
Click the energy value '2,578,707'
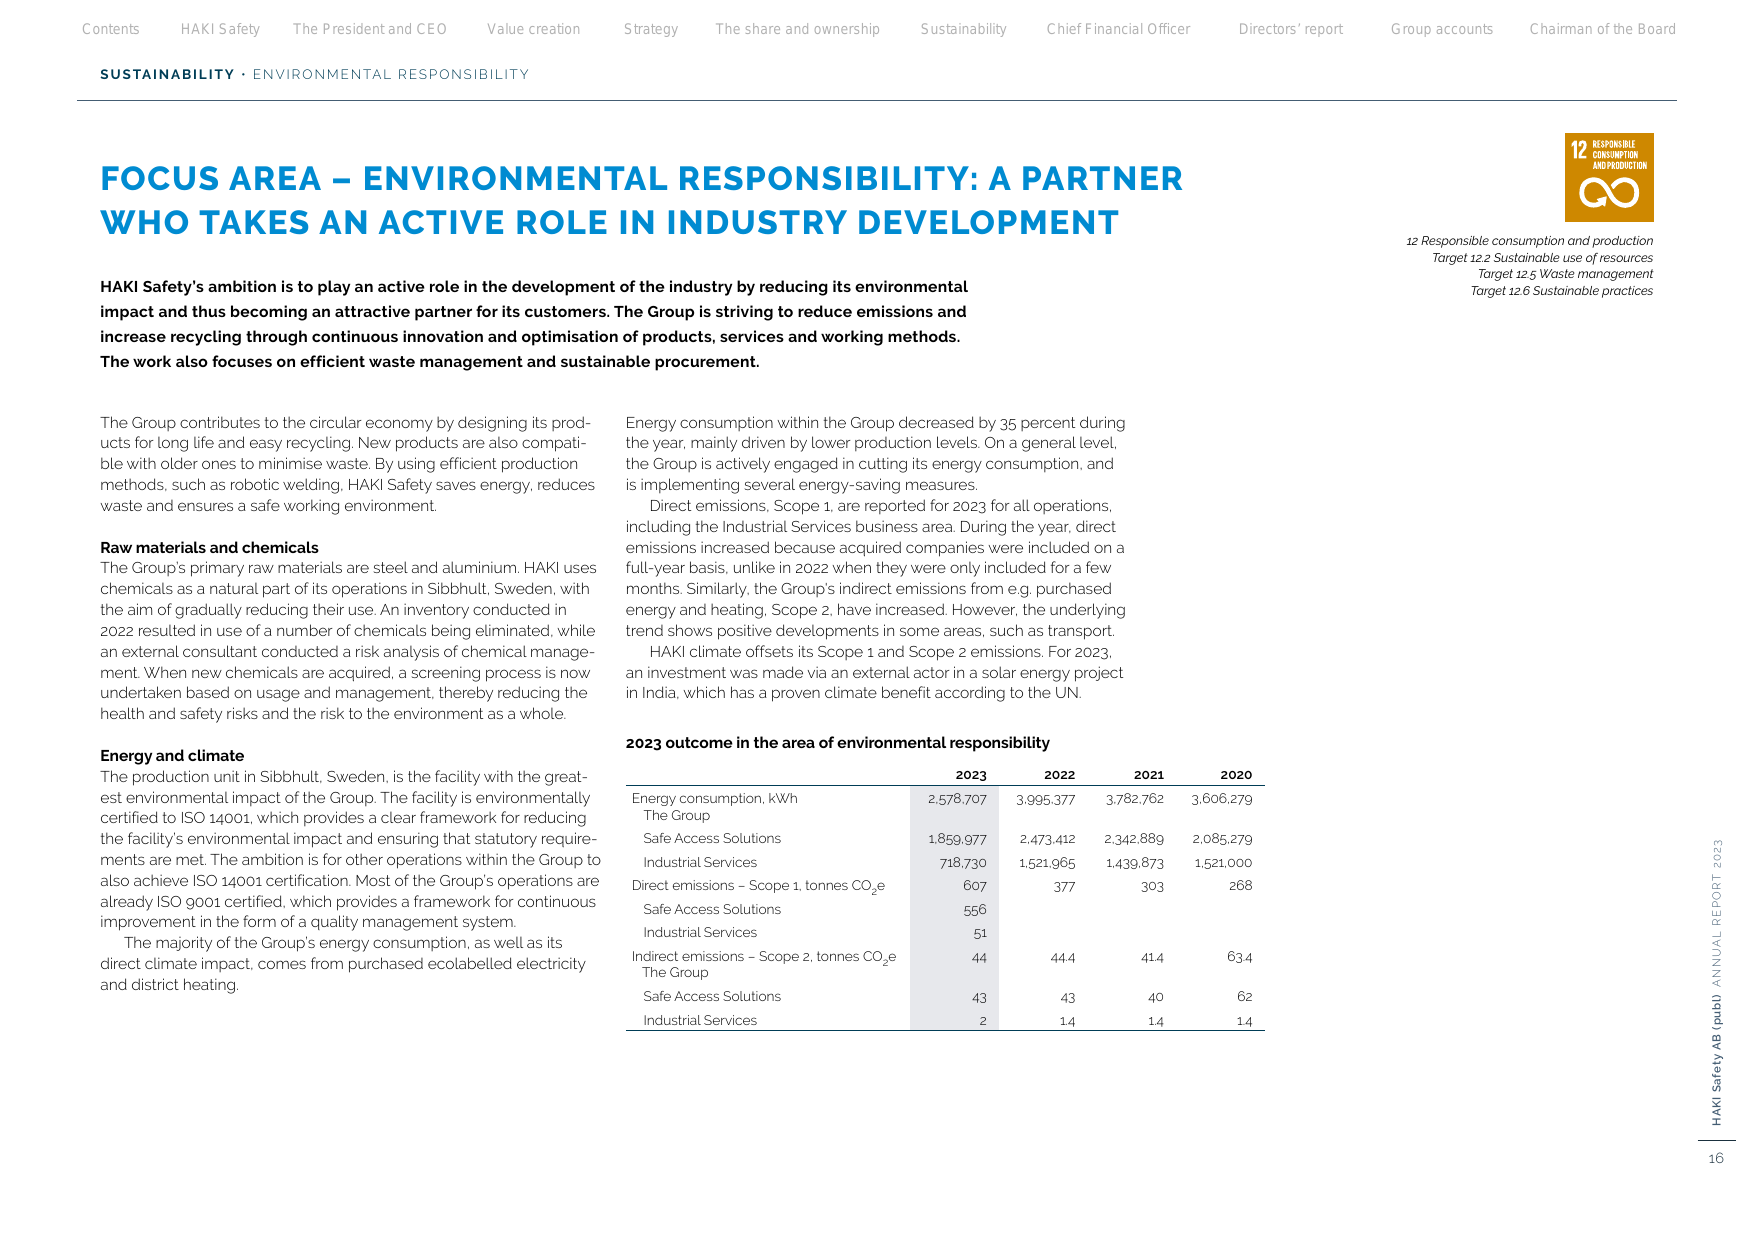pyautogui.click(x=957, y=799)
